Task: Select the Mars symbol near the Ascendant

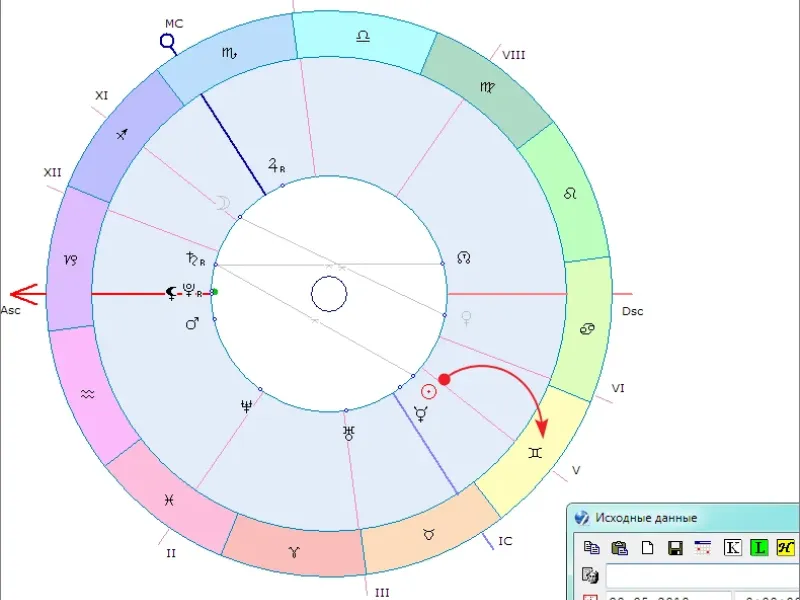Action: coord(193,323)
